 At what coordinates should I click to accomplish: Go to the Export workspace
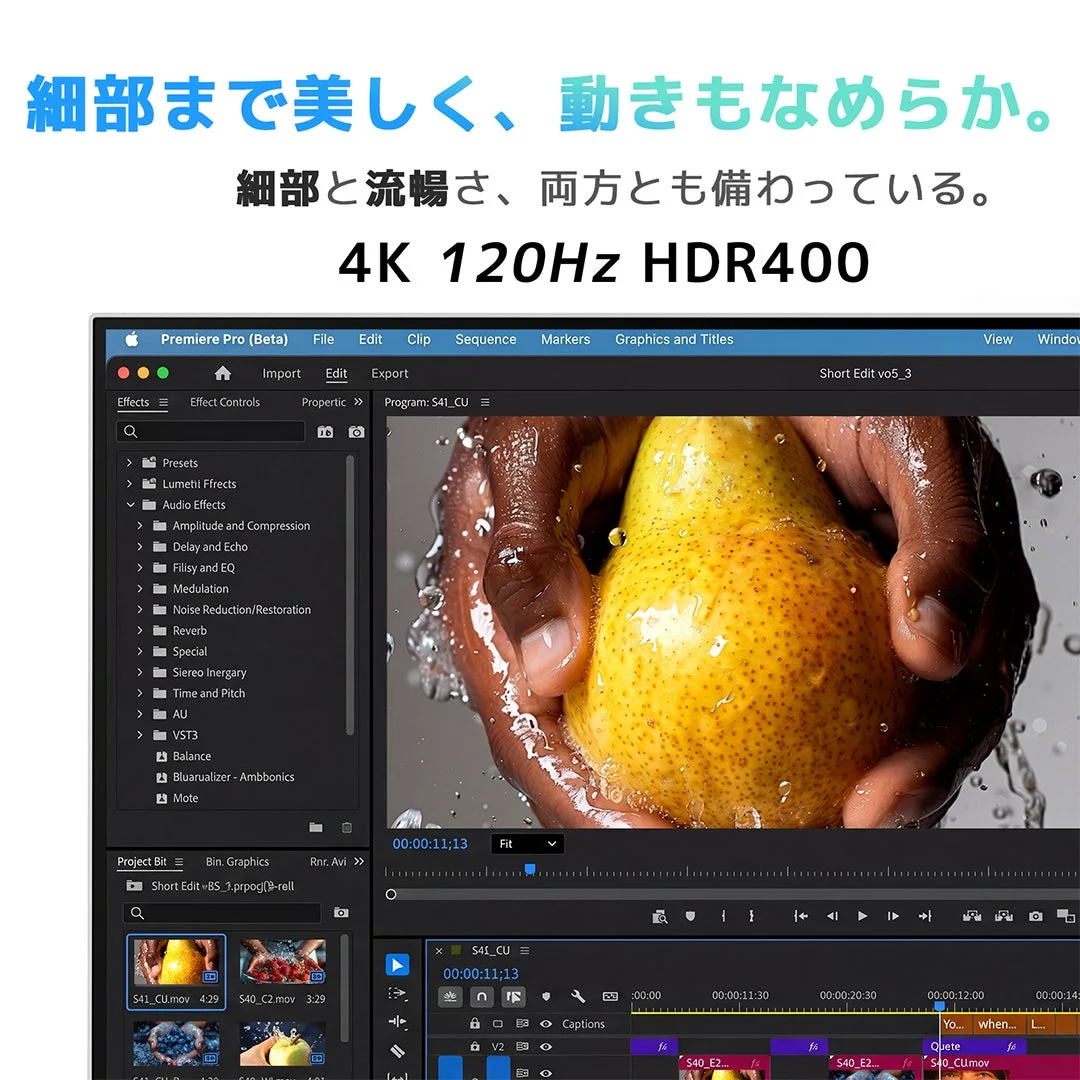tap(390, 373)
